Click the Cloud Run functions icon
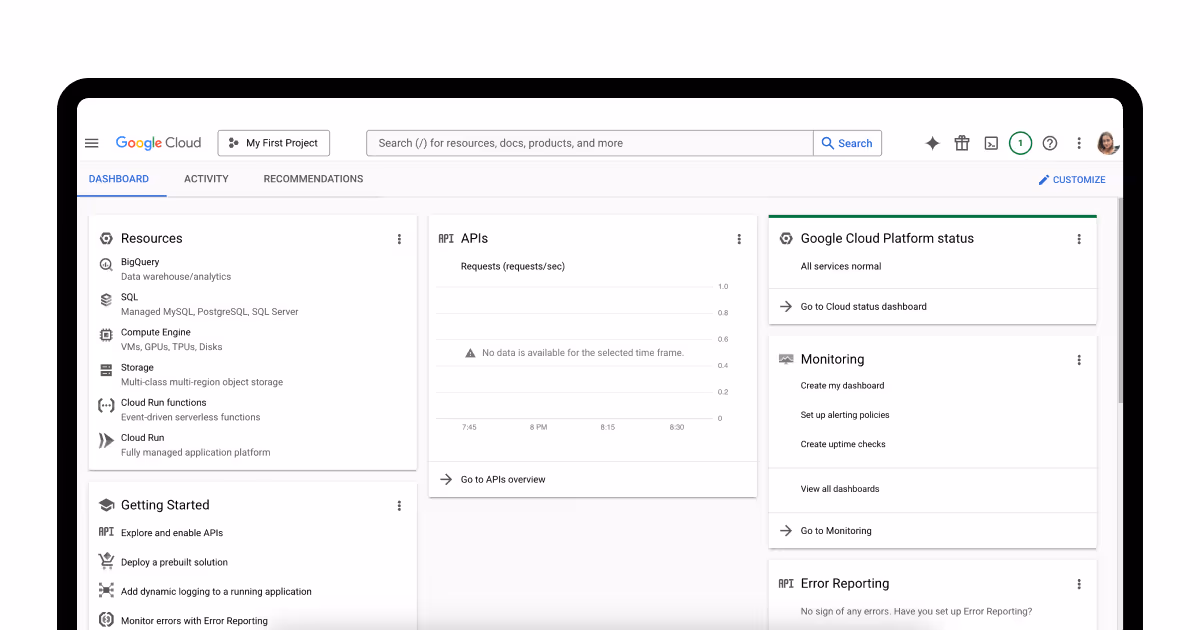 pyautogui.click(x=106, y=405)
